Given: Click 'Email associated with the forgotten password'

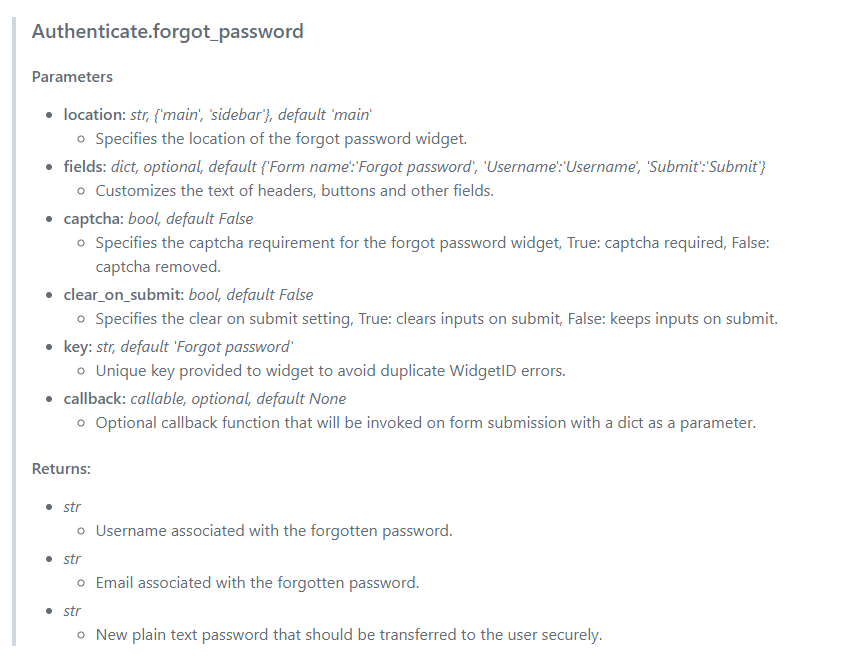Looking at the screenshot, I should (257, 583).
